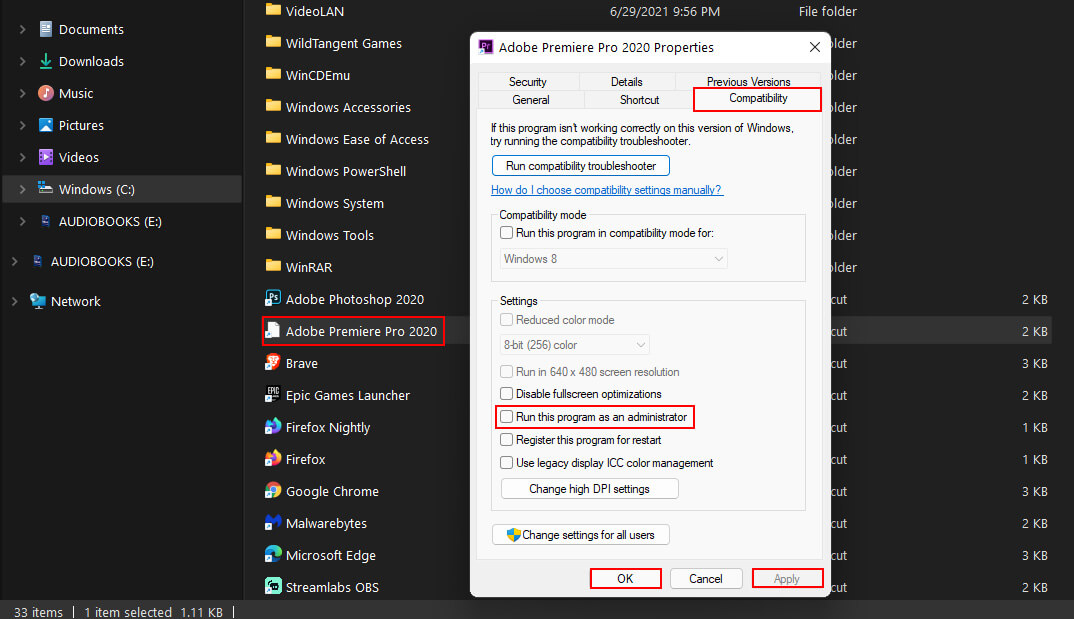Open the 8-bit (256) color dropdown

coord(574,345)
